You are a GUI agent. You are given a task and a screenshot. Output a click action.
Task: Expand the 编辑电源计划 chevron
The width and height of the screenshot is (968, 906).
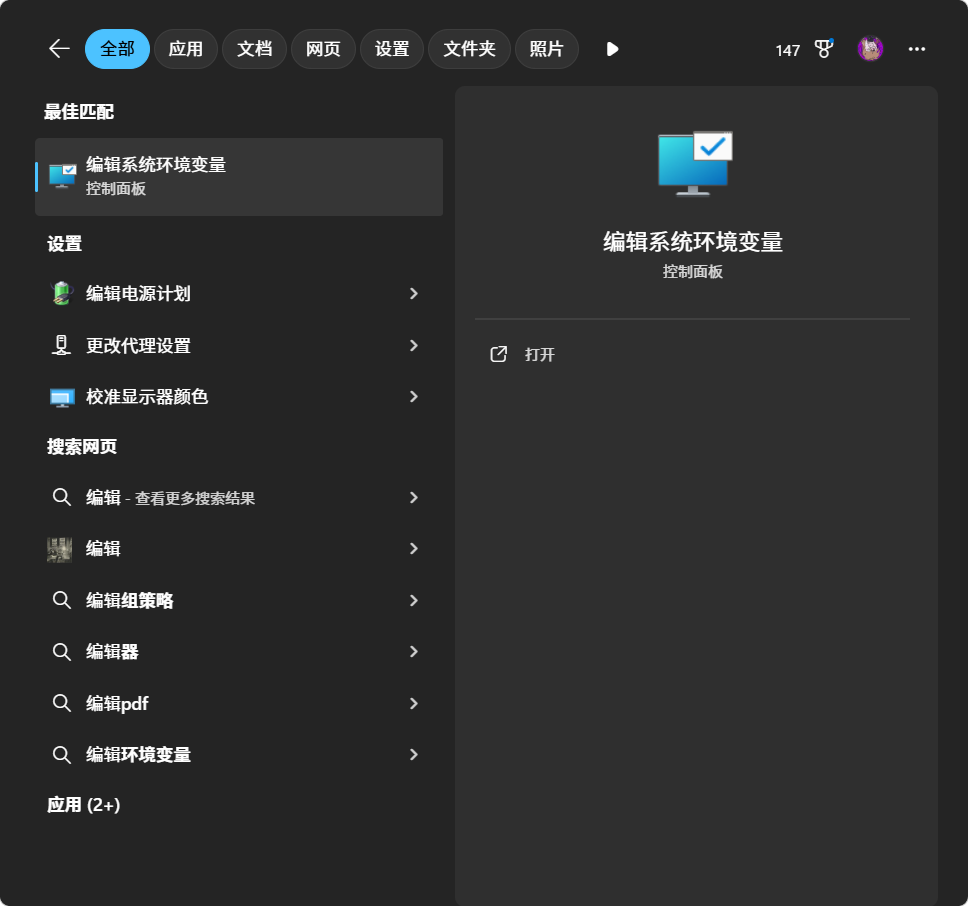[x=414, y=294]
